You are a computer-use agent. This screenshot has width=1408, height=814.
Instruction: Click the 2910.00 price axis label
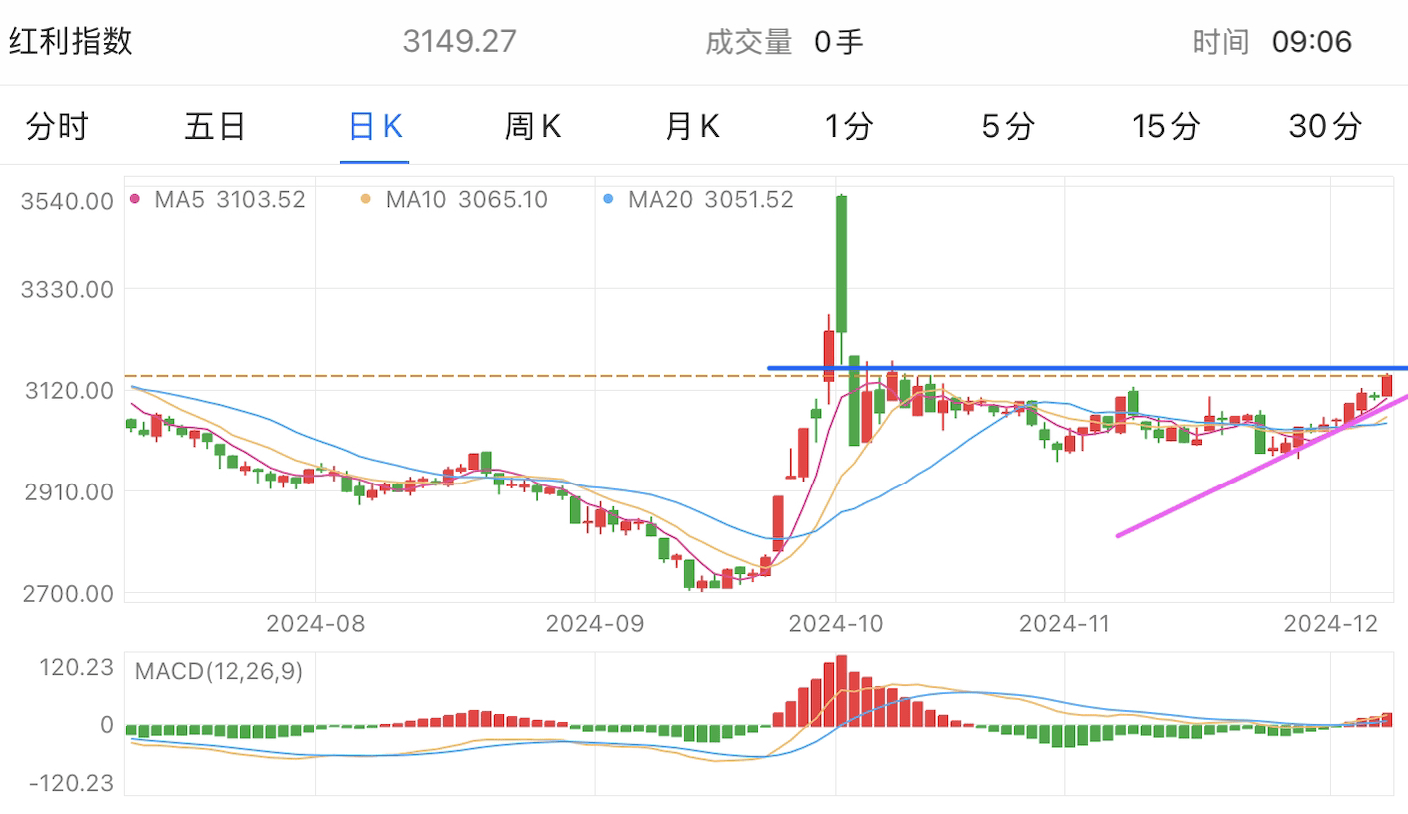67,491
